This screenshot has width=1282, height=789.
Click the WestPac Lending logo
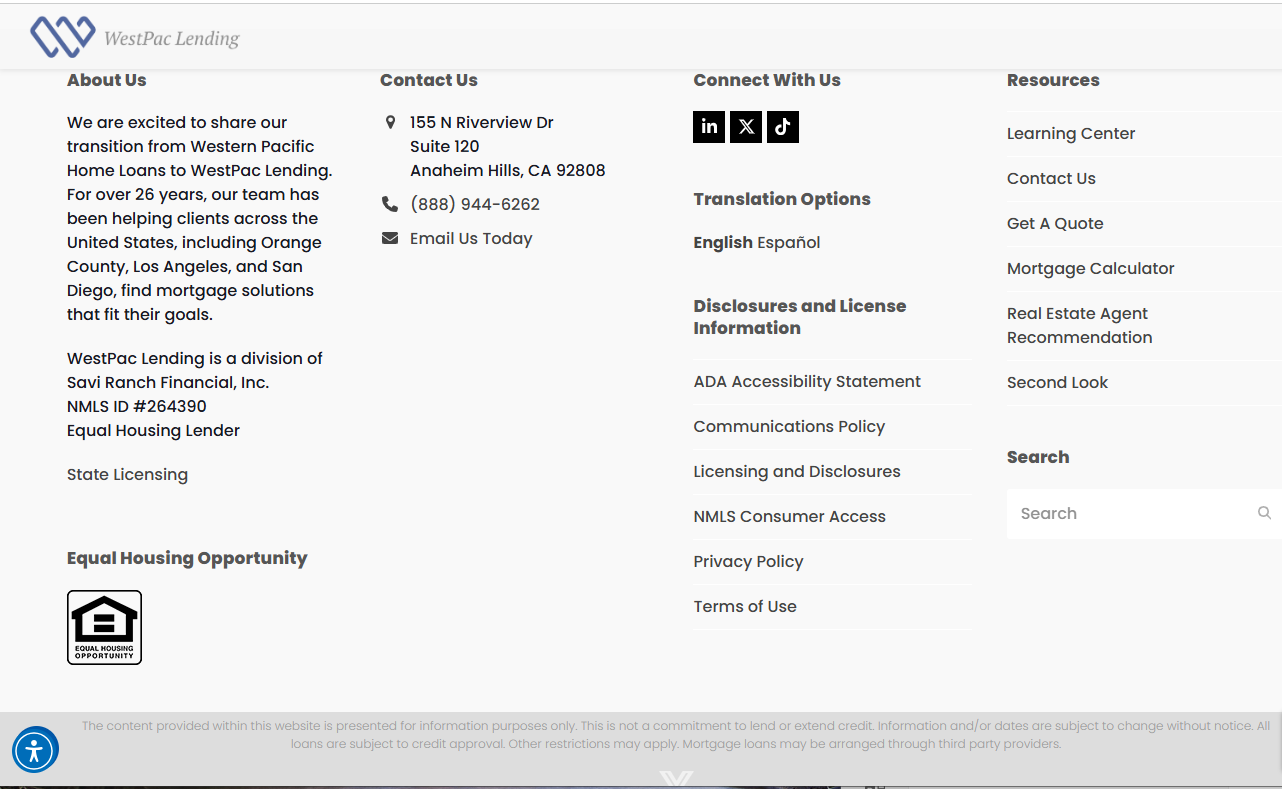(x=135, y=38)
